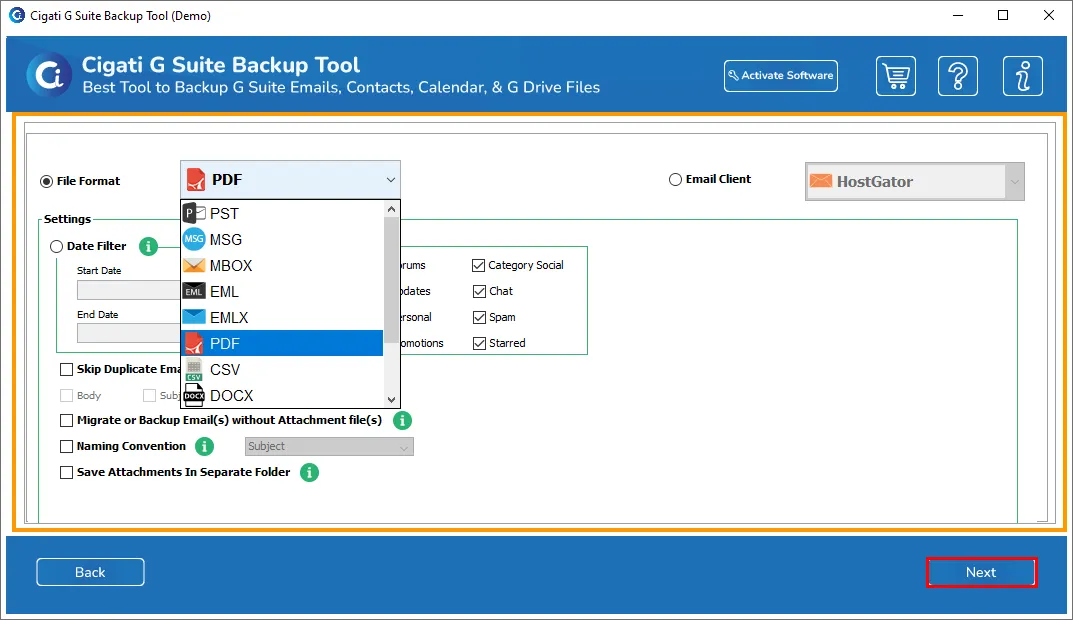1073x620 pixels.
Task: Uncheck the Chat checkbox
Action: coord(479,292)
